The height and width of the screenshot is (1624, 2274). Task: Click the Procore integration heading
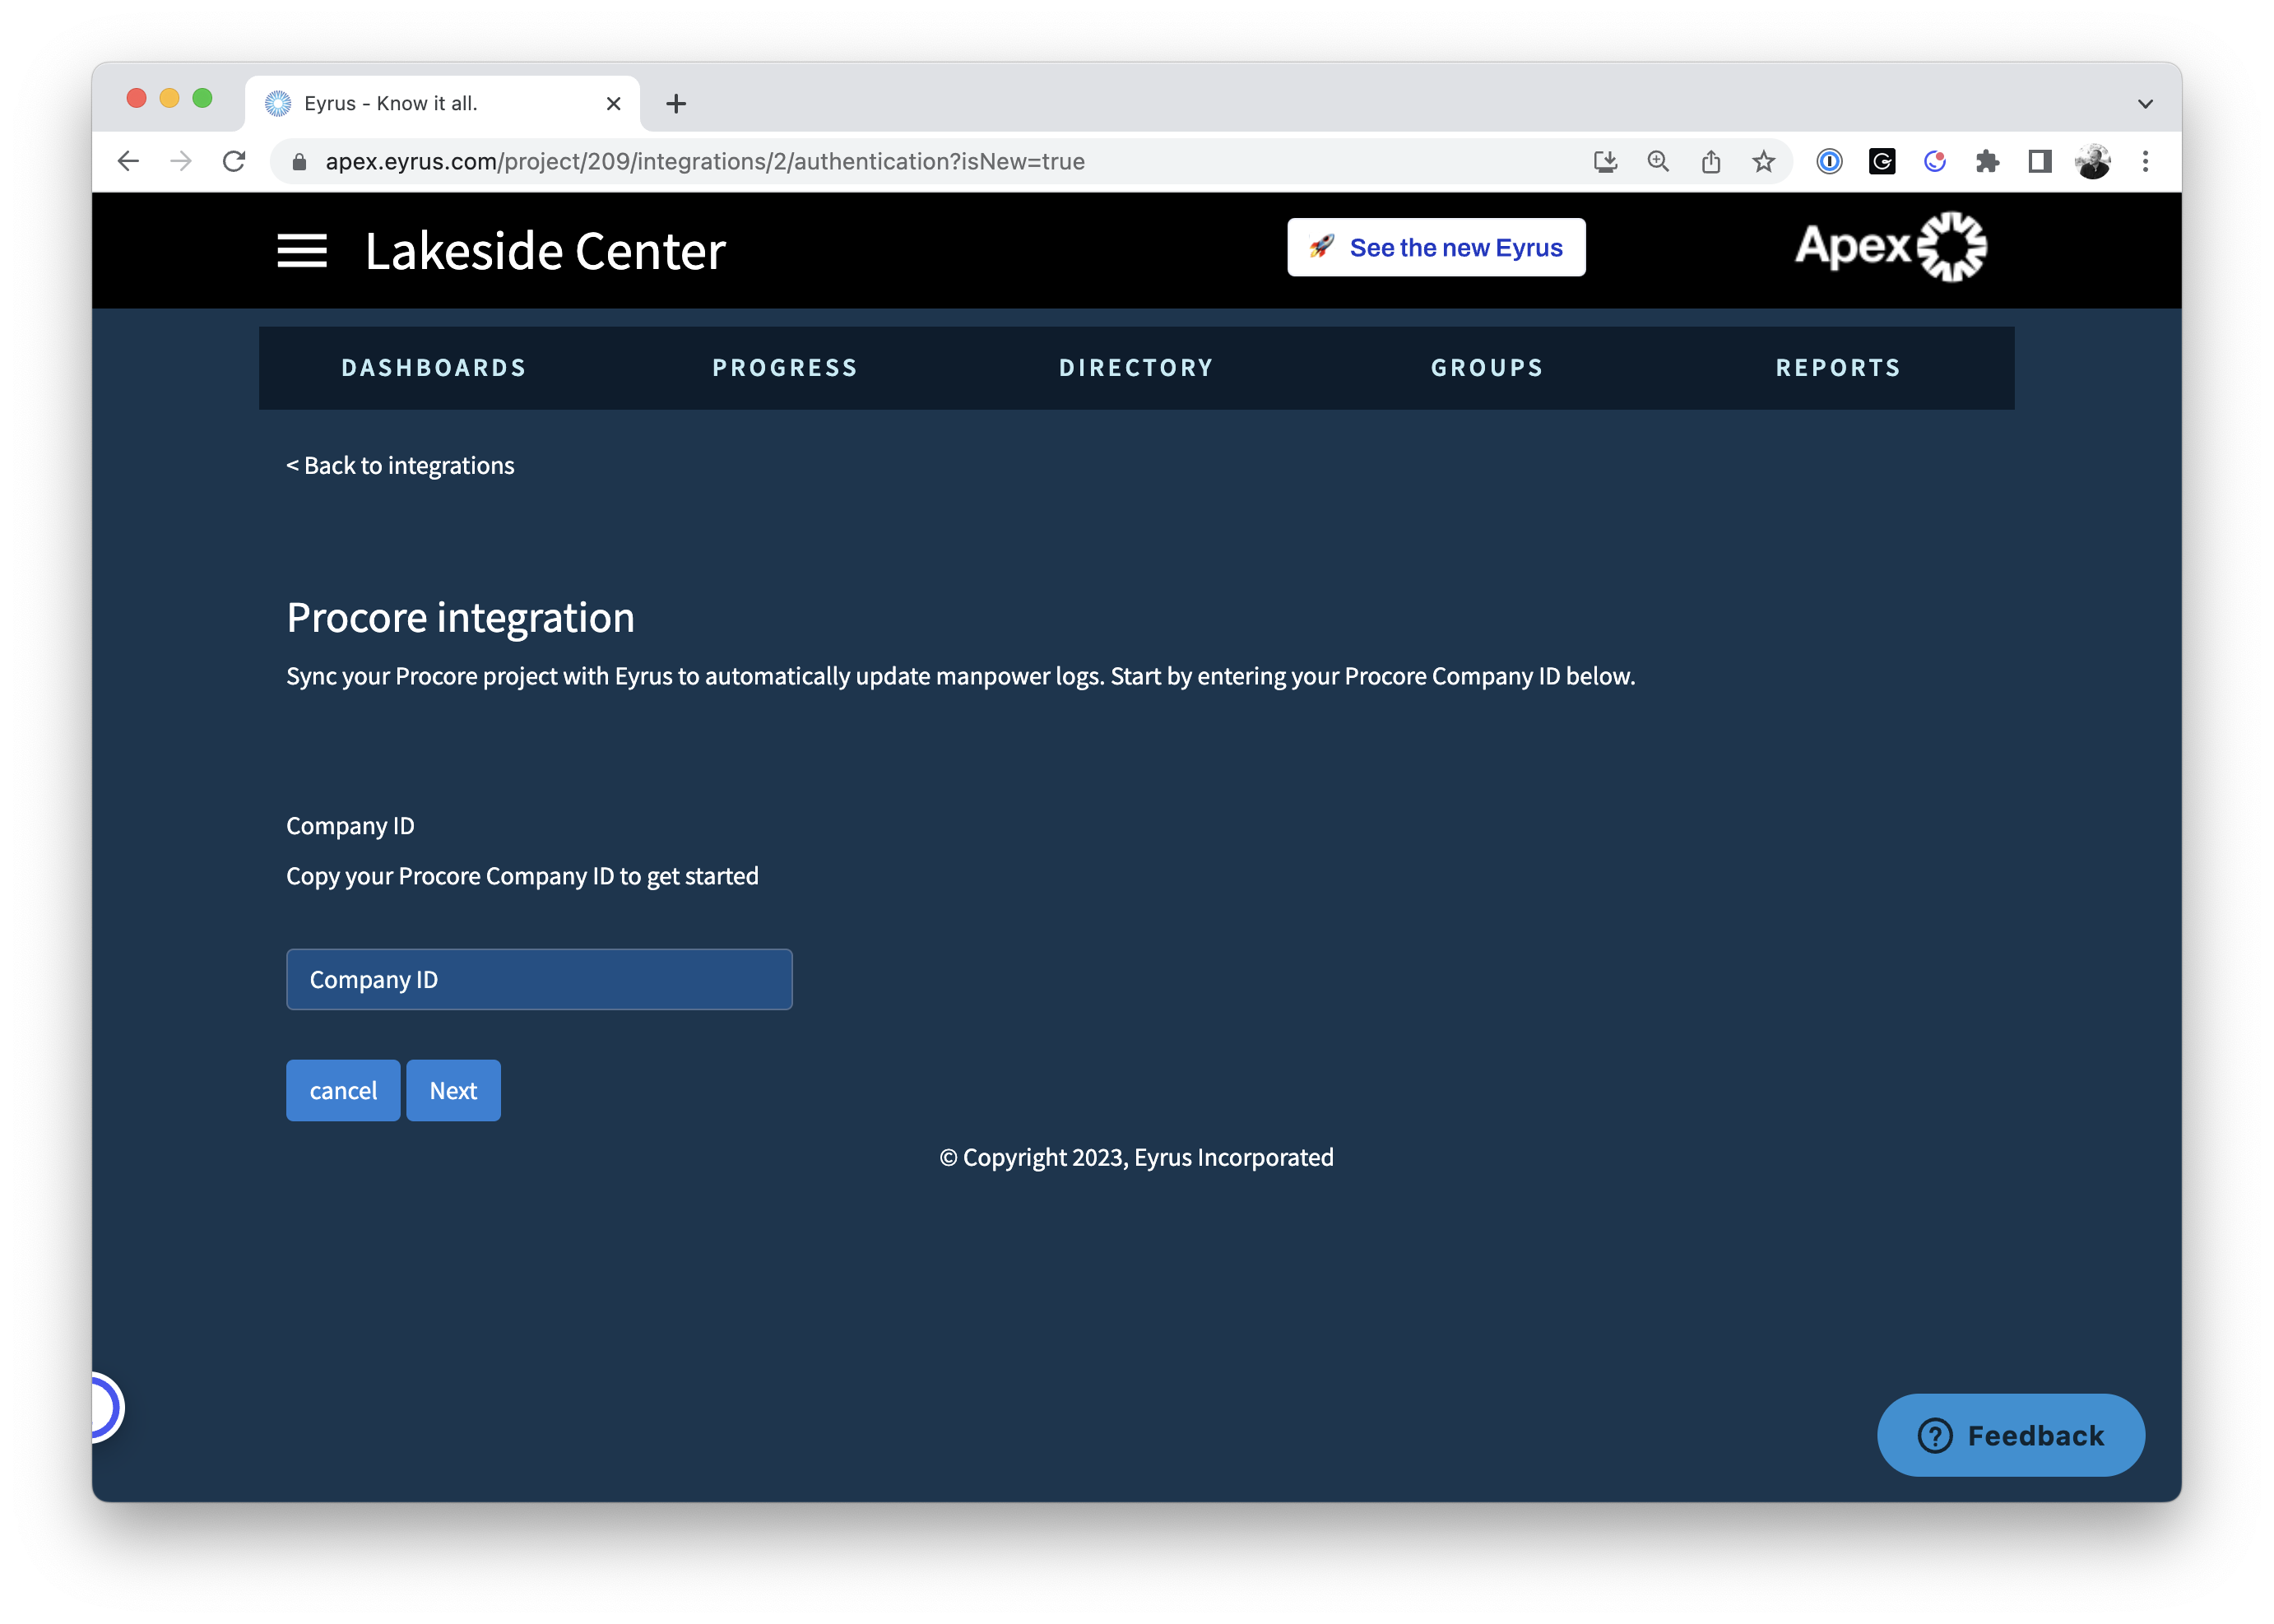click(460, 617)
